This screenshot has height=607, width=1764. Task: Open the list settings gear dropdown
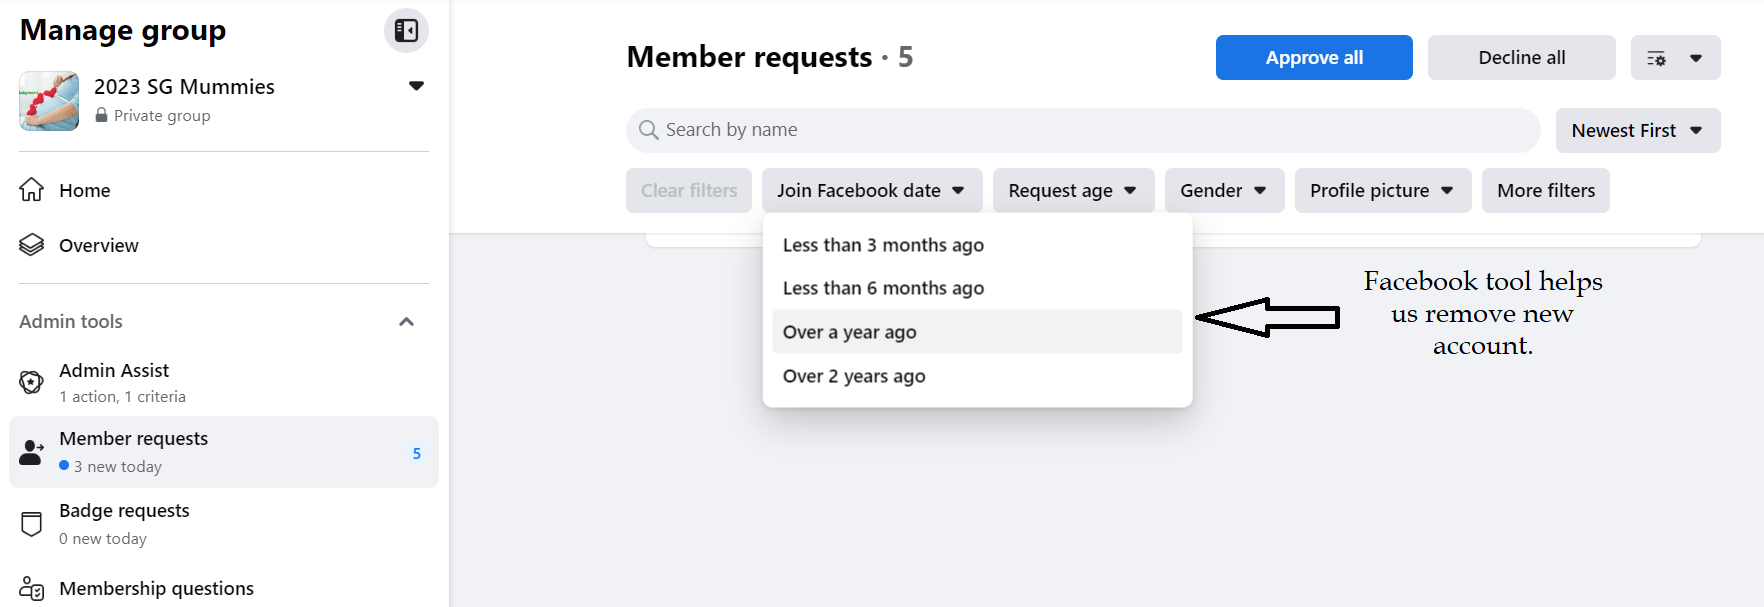point(1675,58)
